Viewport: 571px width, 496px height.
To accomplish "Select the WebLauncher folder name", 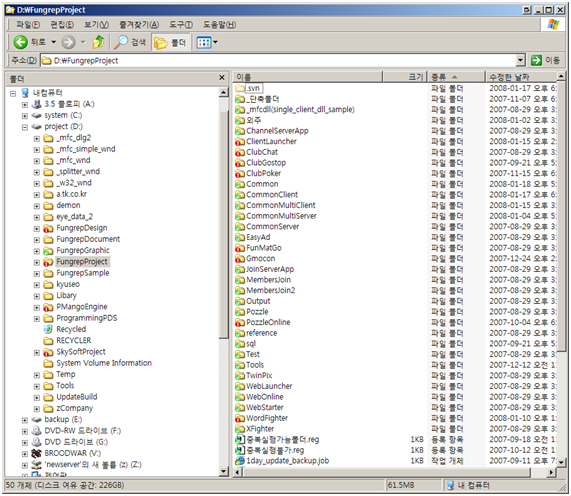I will (x=269, y=386).
